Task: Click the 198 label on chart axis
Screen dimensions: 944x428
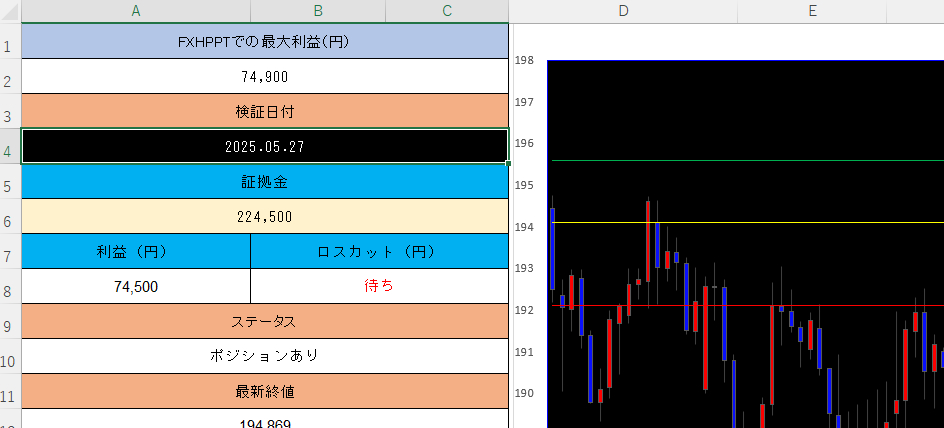Action: 524,61
